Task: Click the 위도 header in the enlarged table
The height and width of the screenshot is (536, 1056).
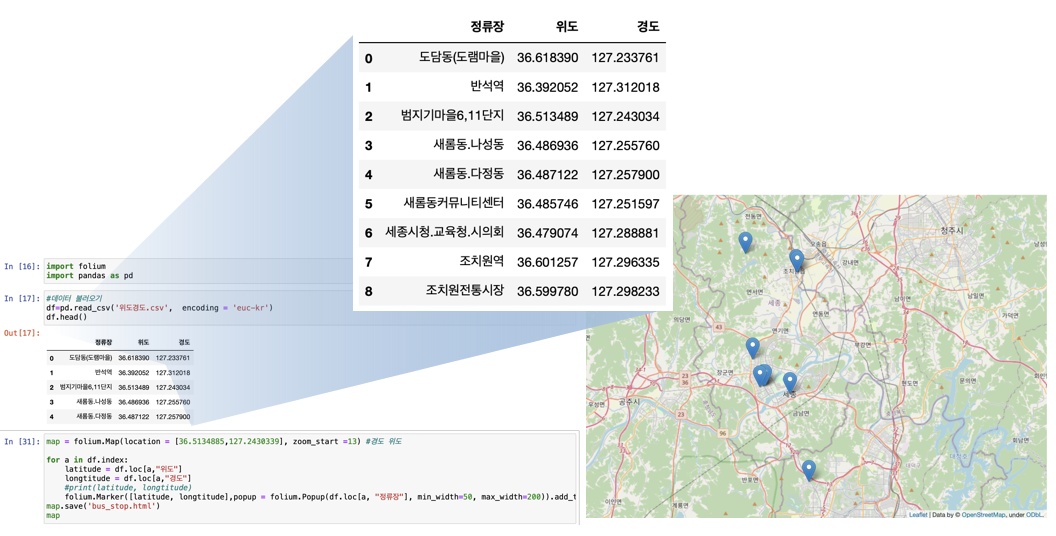Action: [566, 27]
